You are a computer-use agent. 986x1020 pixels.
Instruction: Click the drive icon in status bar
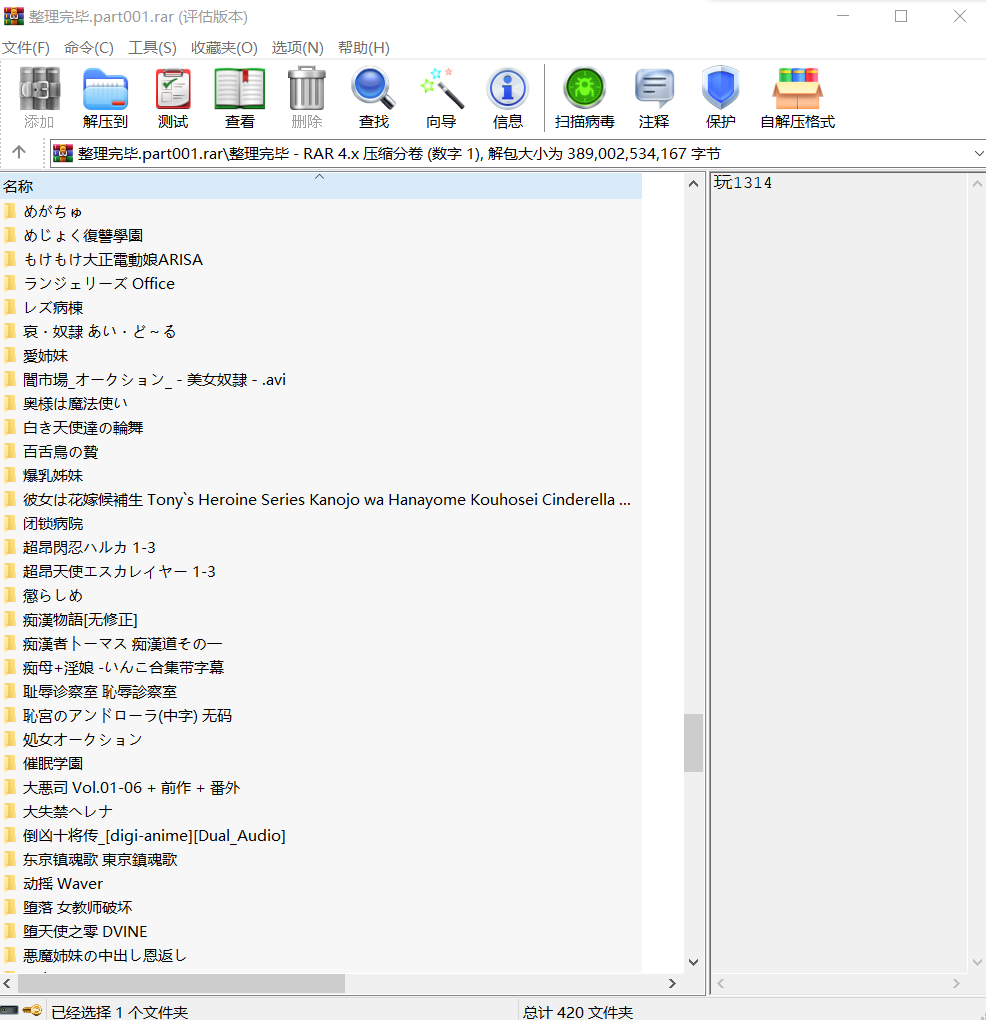pos(9,1010)
